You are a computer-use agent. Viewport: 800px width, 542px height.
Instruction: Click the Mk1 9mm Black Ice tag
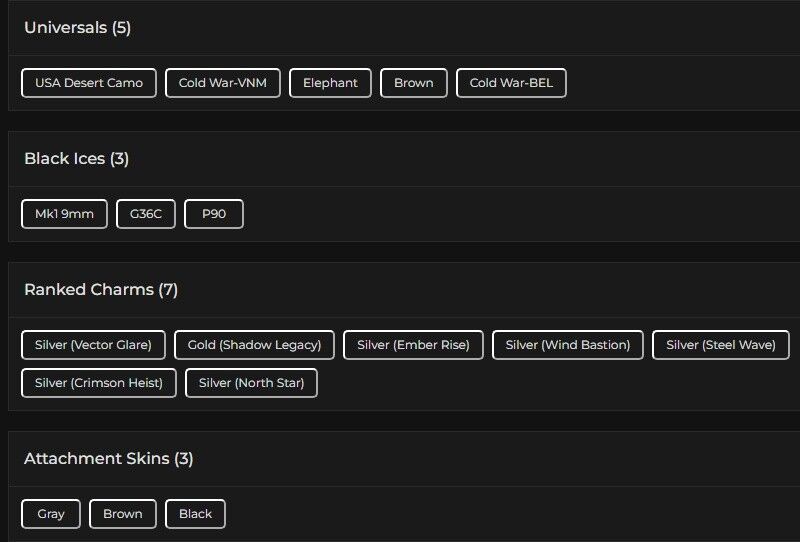tap(64, 214)
